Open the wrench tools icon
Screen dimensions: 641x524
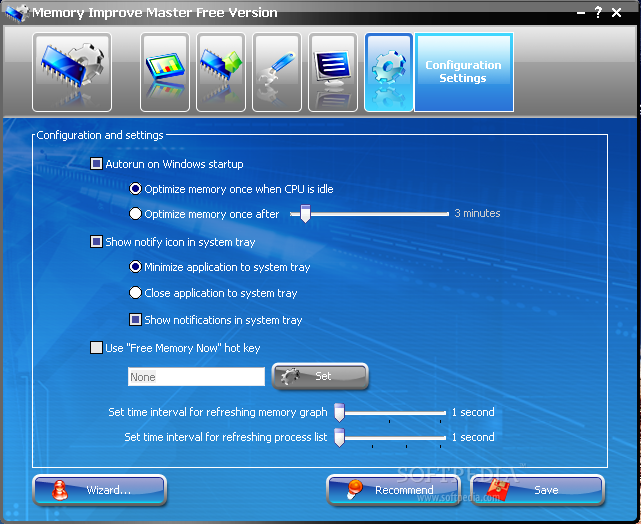tap(277, 72)
